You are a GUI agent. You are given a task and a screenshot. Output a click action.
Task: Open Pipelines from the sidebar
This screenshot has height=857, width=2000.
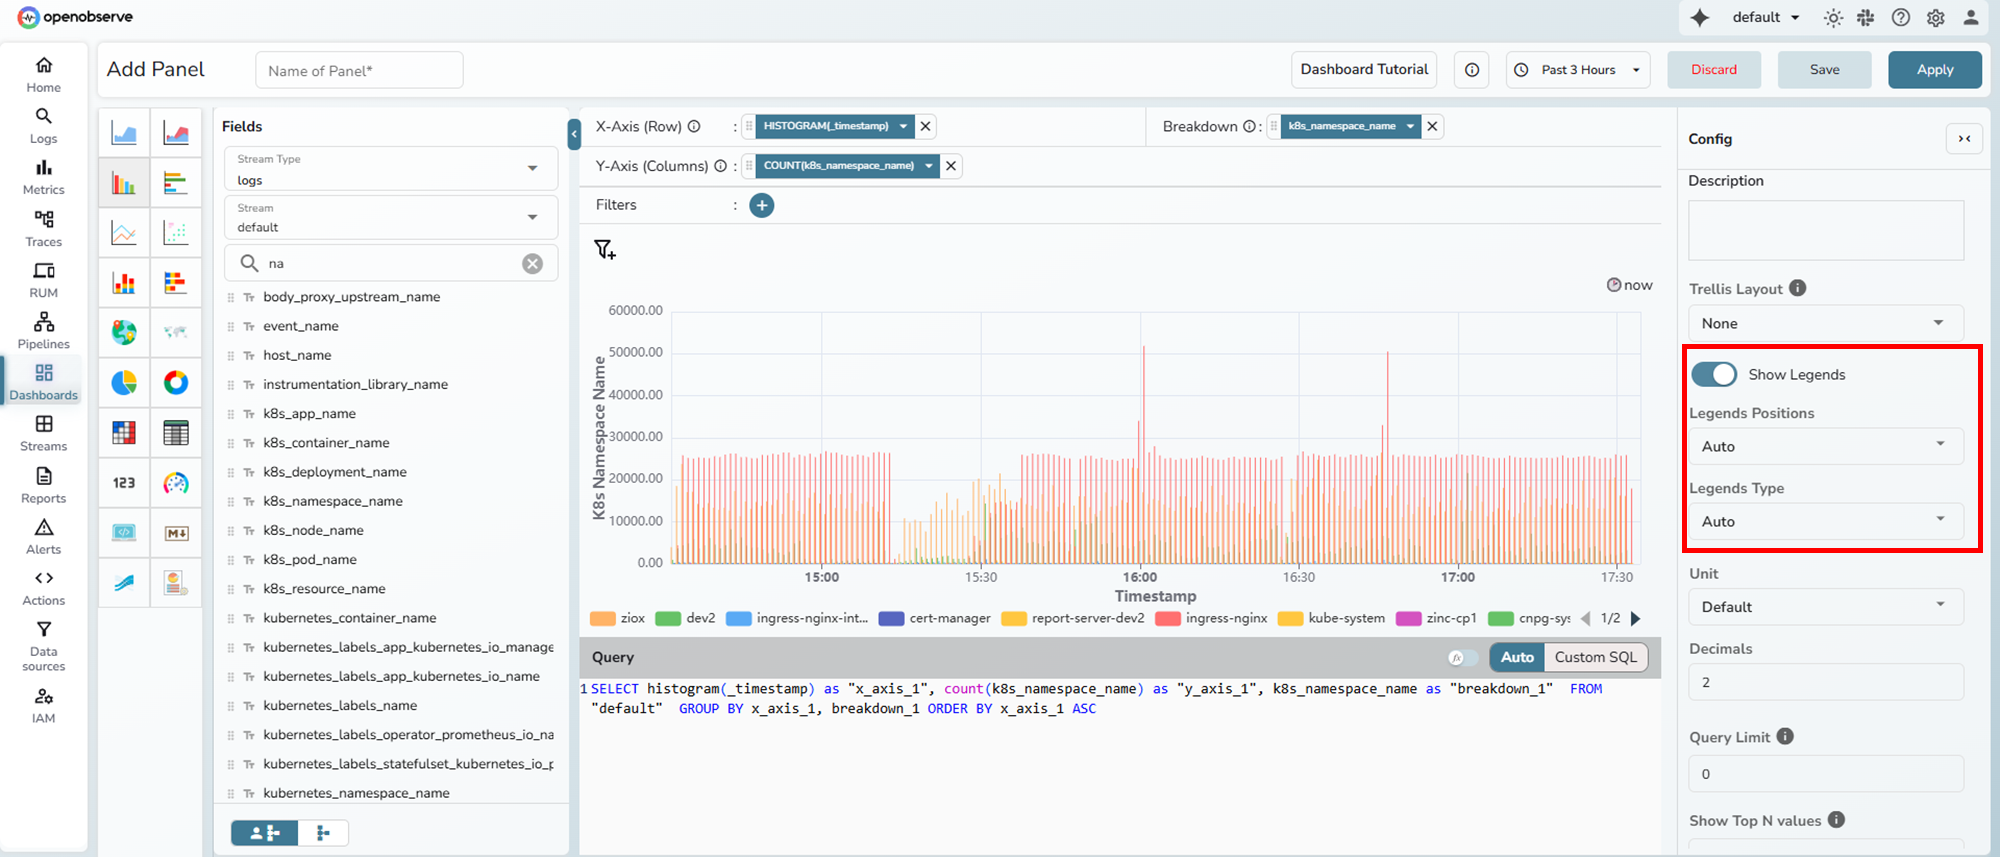[44, 330]
